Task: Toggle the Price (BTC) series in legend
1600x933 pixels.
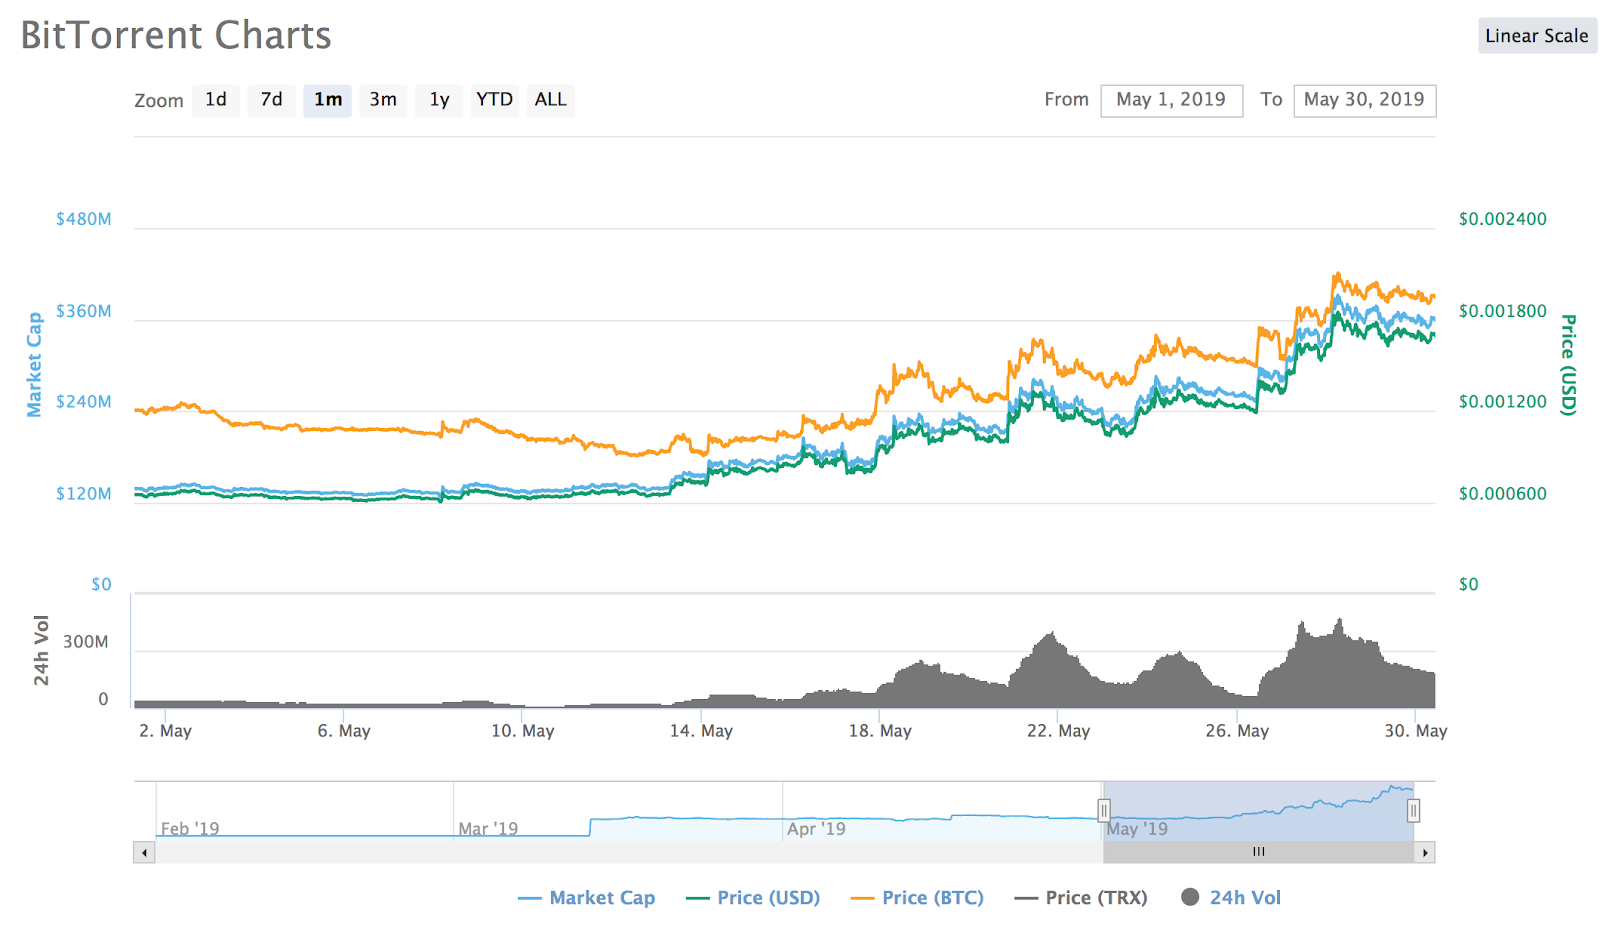Action: coord(917,898)
